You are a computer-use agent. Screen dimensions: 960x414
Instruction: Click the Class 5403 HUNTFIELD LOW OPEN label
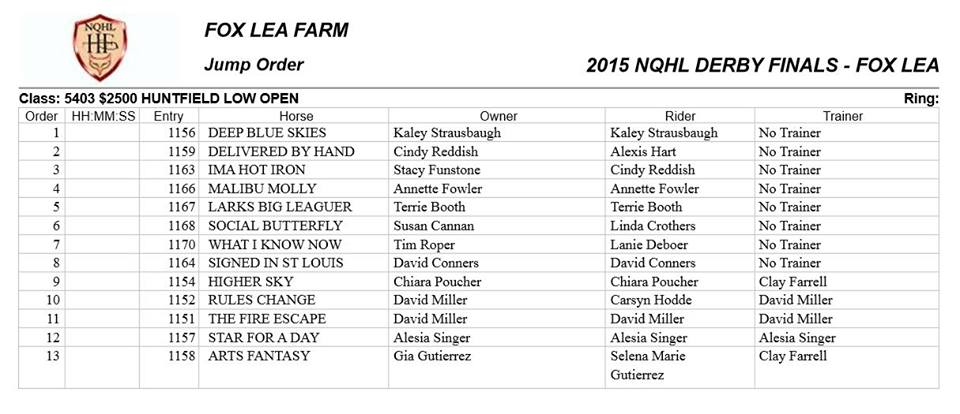(x=159, y=98)
